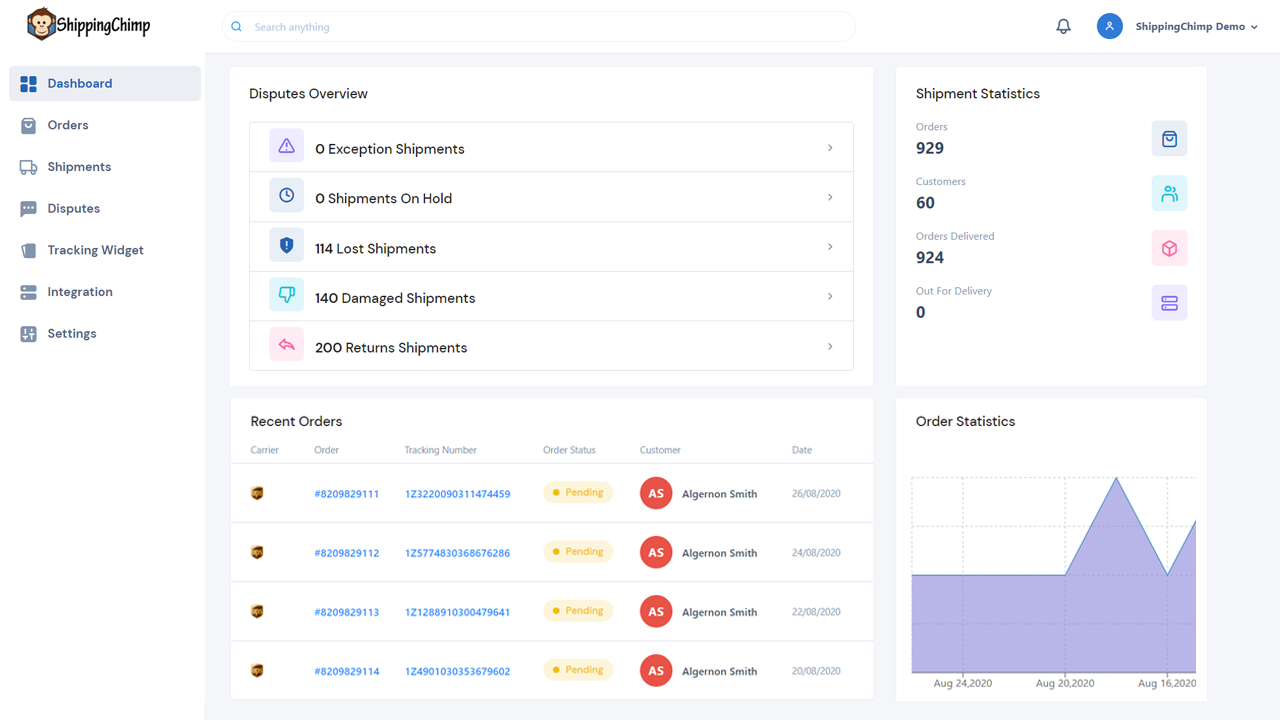Image resolution: width=1280 pixels, height=720 pixels.
Task: Click Pending status badge for order #8209829114
Action: pos(578,669)
